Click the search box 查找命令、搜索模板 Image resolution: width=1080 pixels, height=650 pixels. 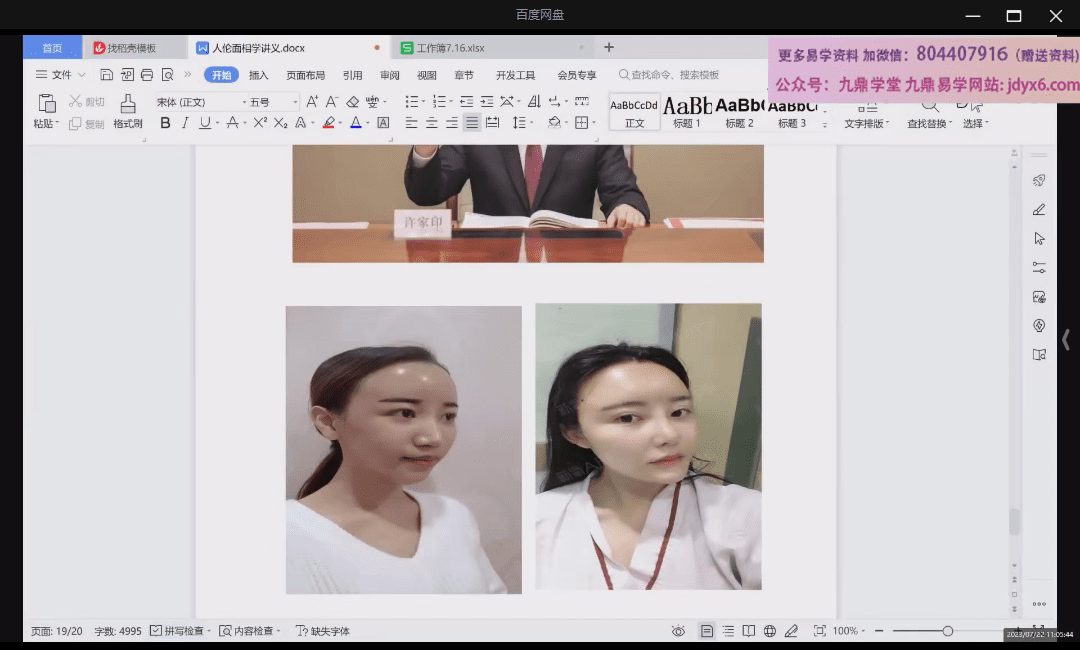674,75
